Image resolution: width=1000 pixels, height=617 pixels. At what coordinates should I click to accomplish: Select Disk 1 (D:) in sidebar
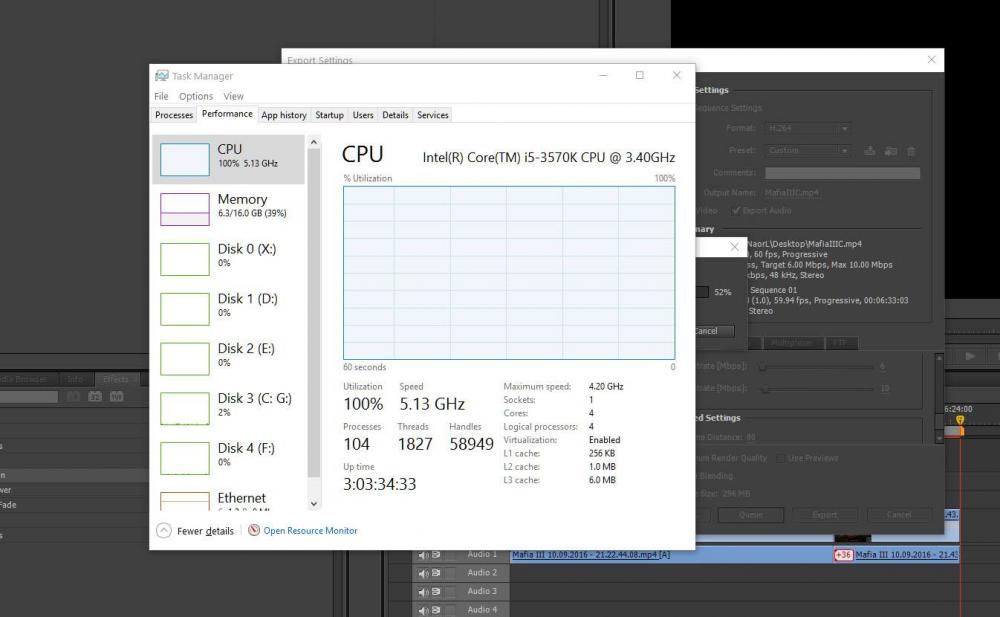[x=228, y=308]
